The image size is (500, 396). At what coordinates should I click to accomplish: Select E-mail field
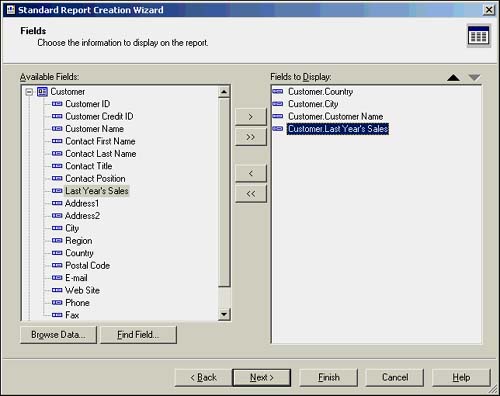pos(76,278)
